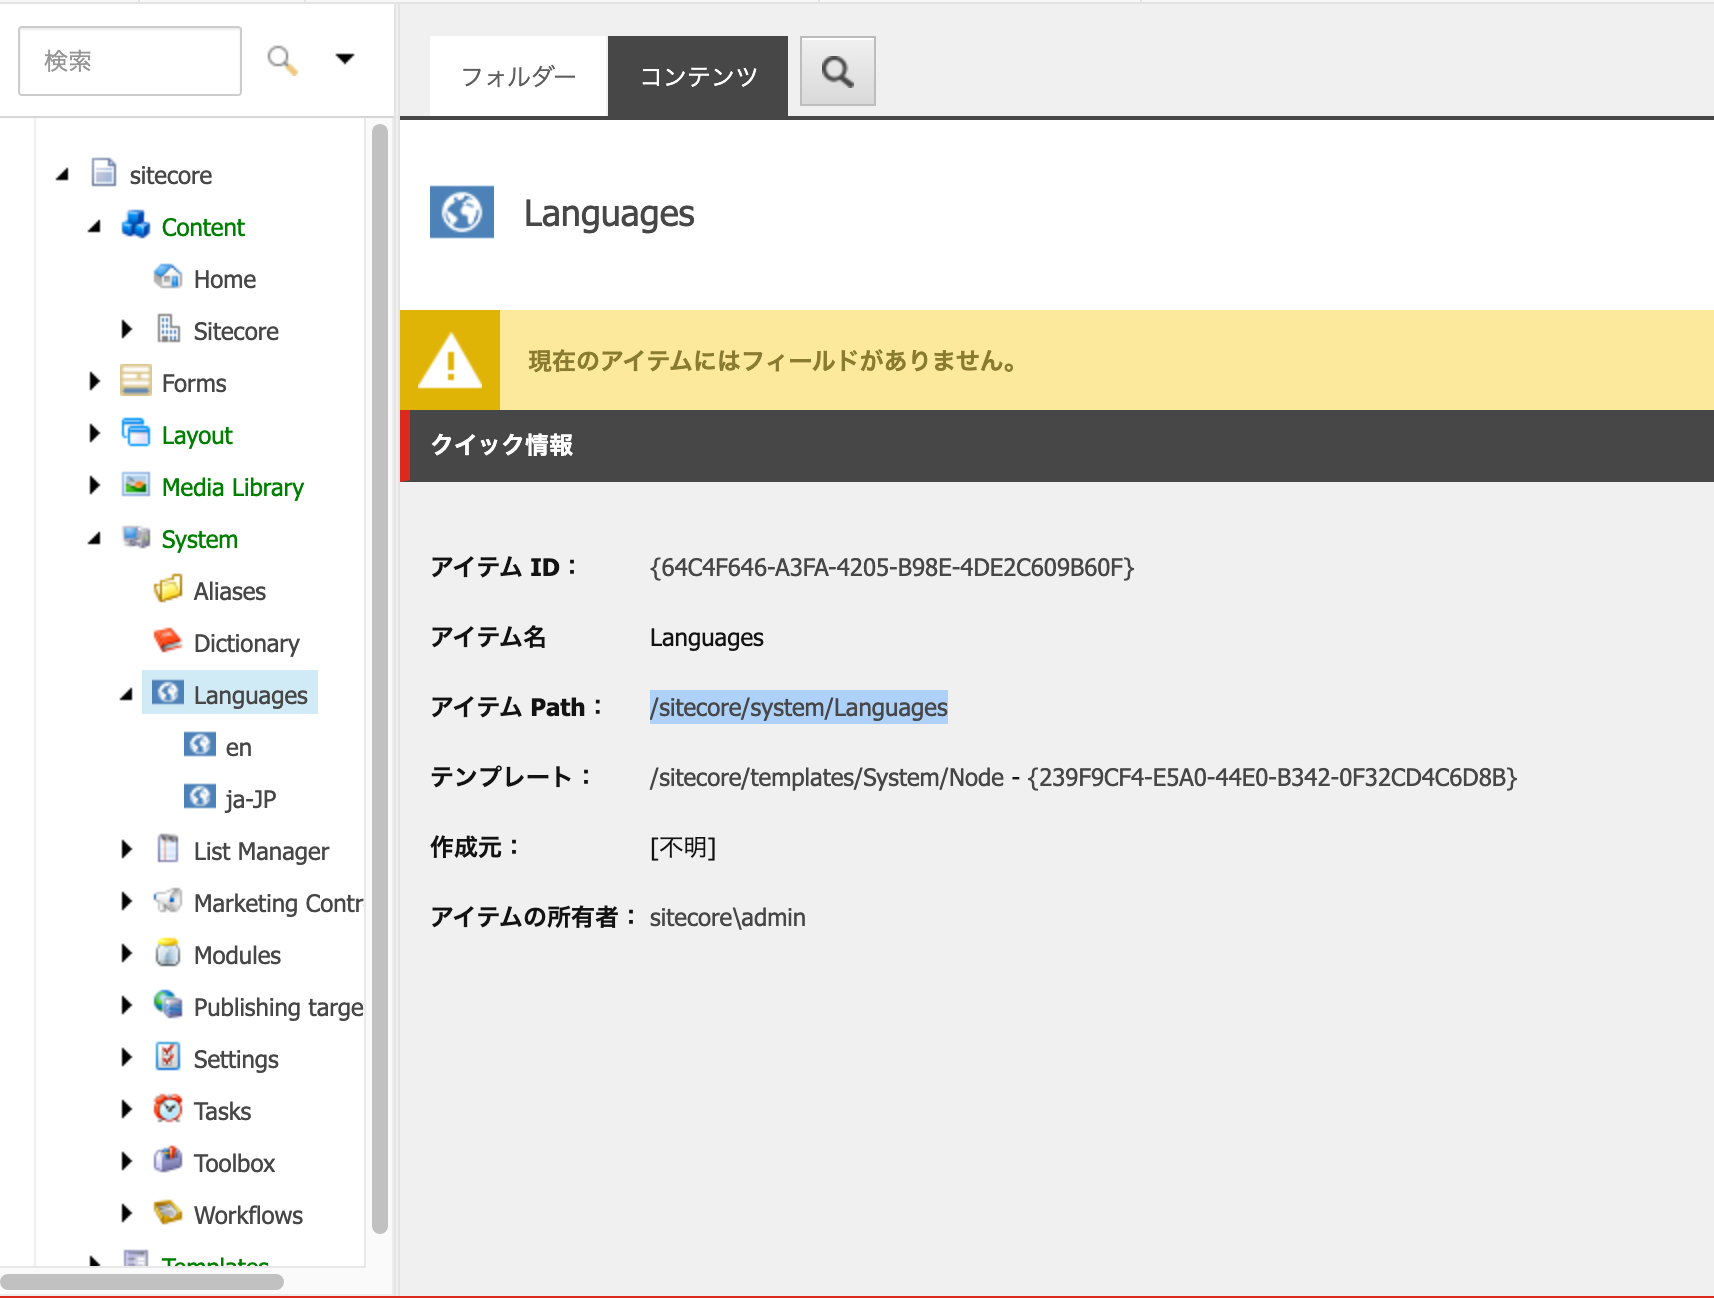1714x1298 pixels.
Task: Click the Sitecore building icon in tree
Action: (x=168, y=329)
